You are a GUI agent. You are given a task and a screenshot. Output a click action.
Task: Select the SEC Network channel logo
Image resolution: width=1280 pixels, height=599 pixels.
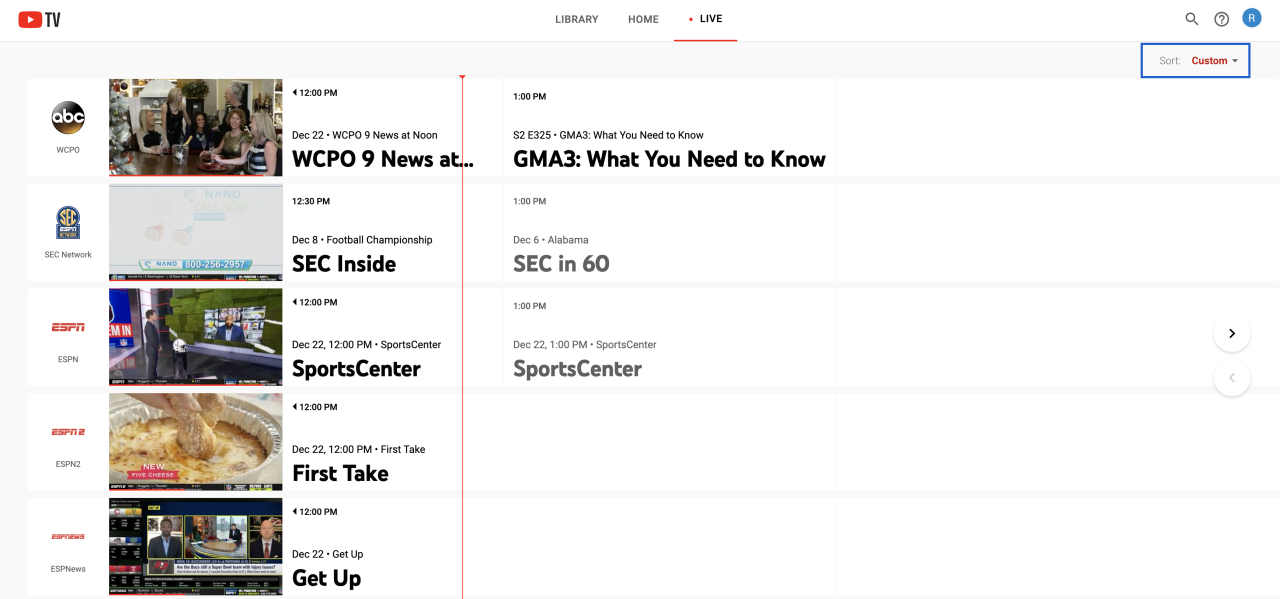click(68, 222)
